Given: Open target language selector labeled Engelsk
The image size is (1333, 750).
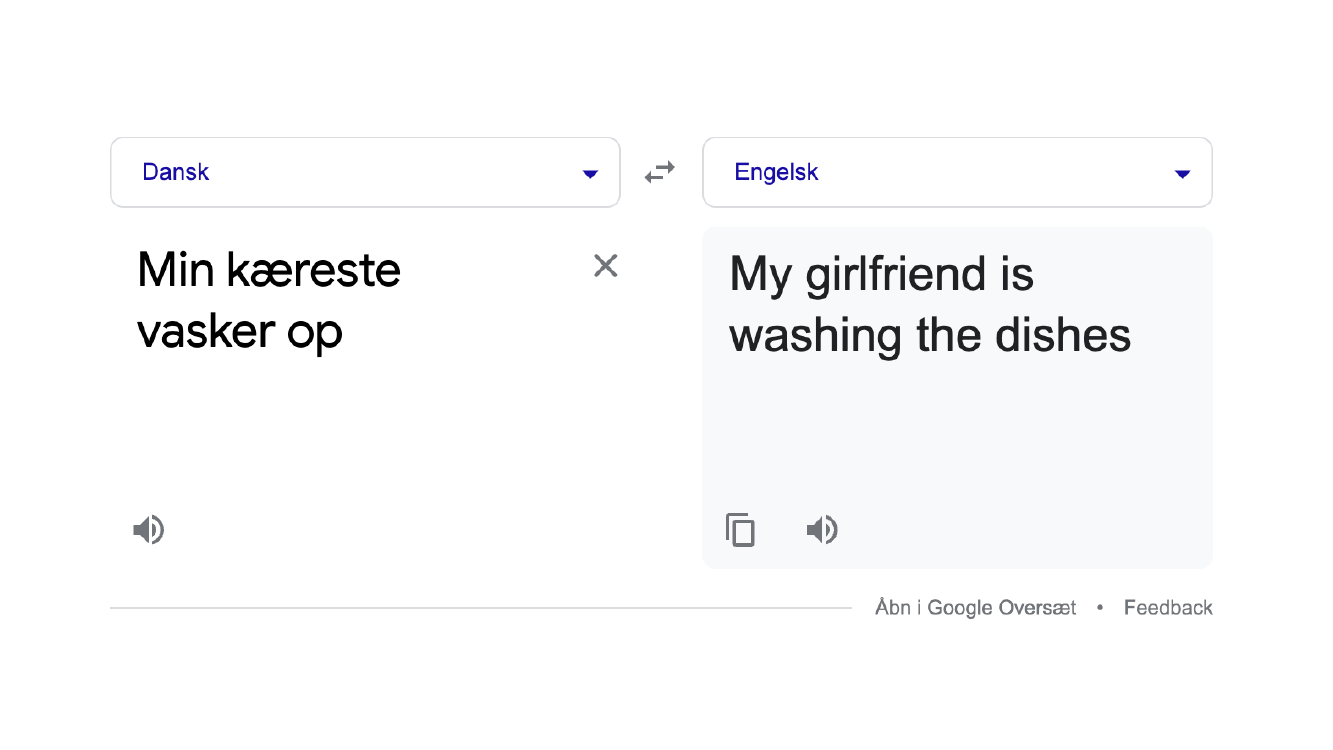Looking at the screenshot, I should [957, 172].
